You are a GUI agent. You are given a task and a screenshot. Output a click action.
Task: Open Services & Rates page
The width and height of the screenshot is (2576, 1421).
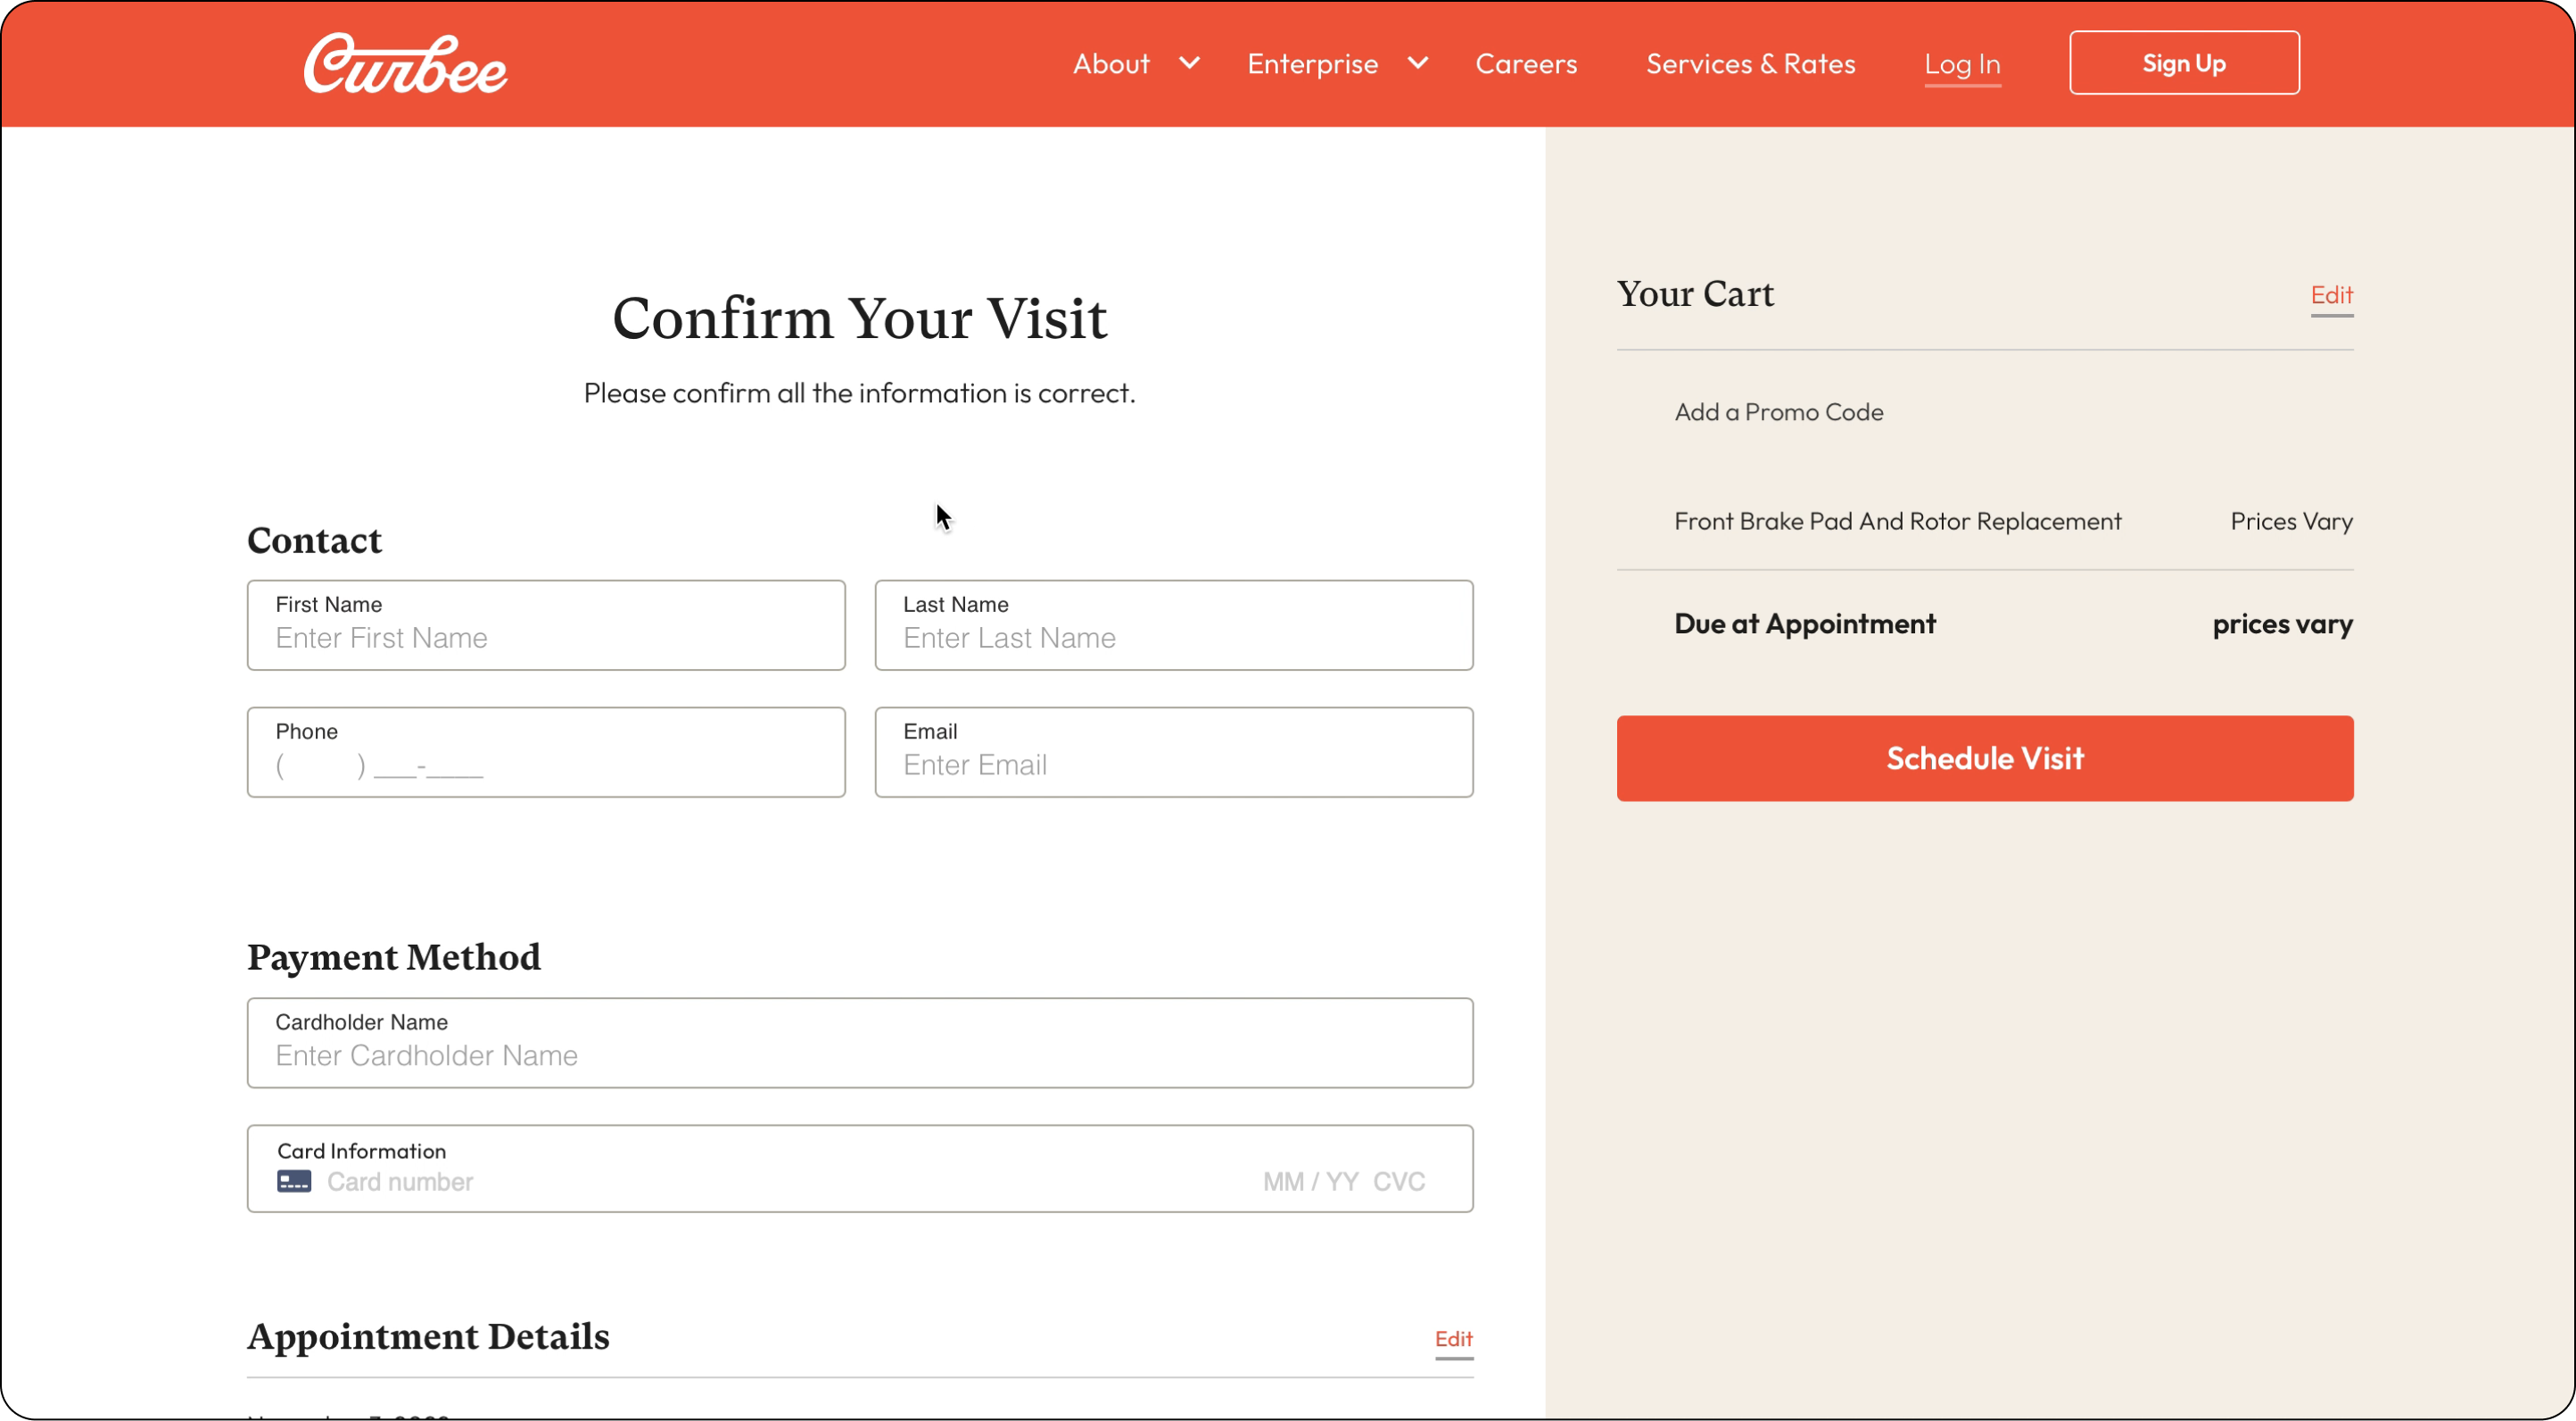pos(1750,63)
